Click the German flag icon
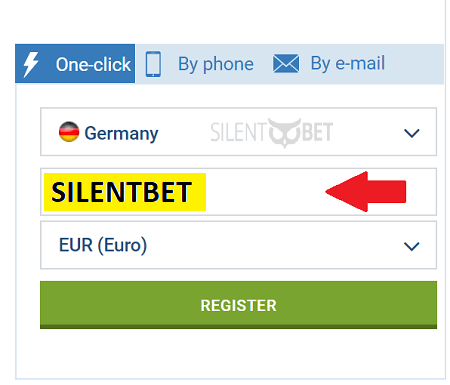Viewport: 450px width, 385px height. pyautogui.click(x=69, y=132)
